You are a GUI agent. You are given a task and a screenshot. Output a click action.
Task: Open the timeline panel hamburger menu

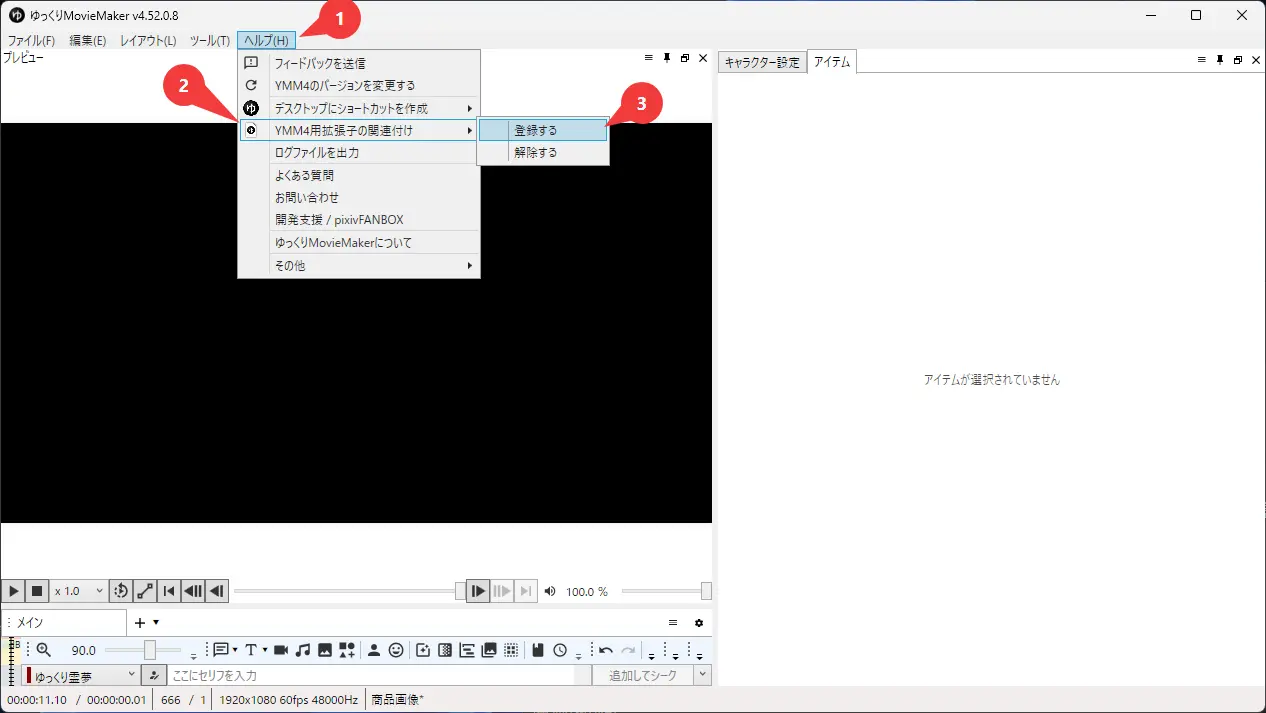pos(673,622)
